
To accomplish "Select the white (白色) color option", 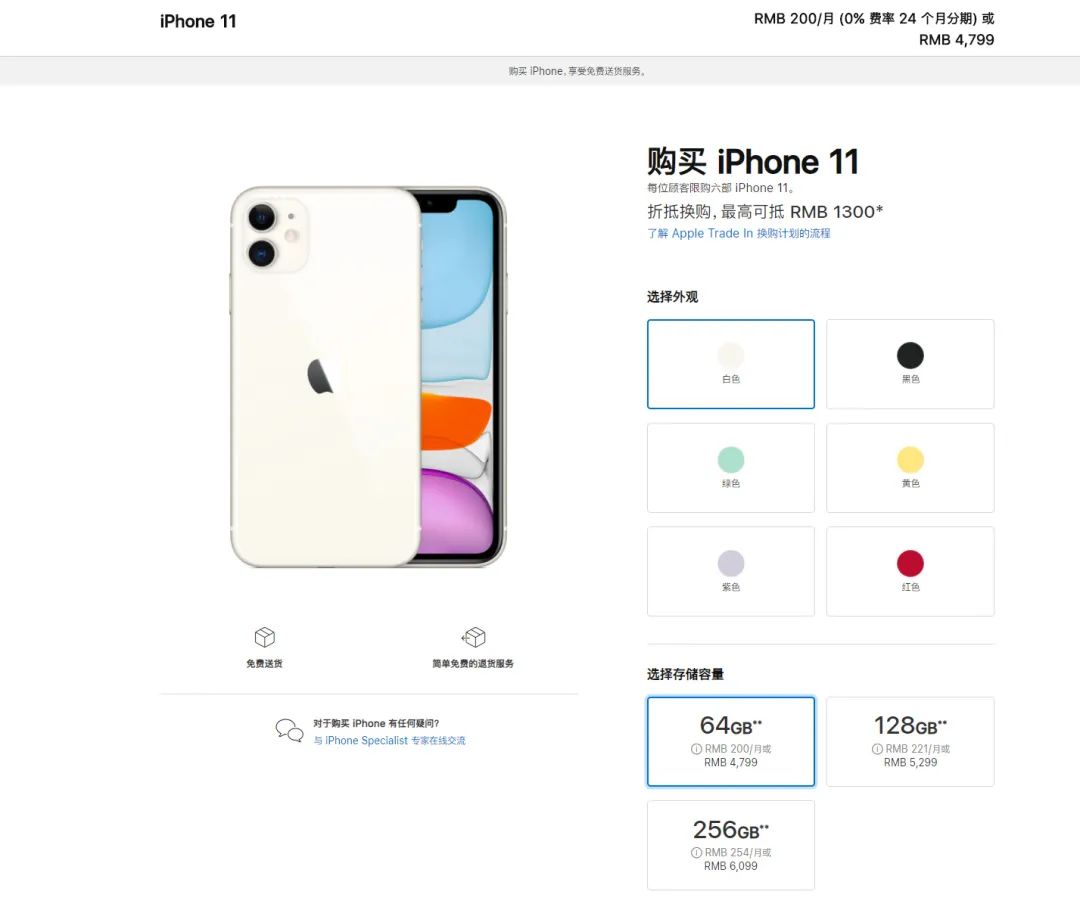I will click(731, 364).
